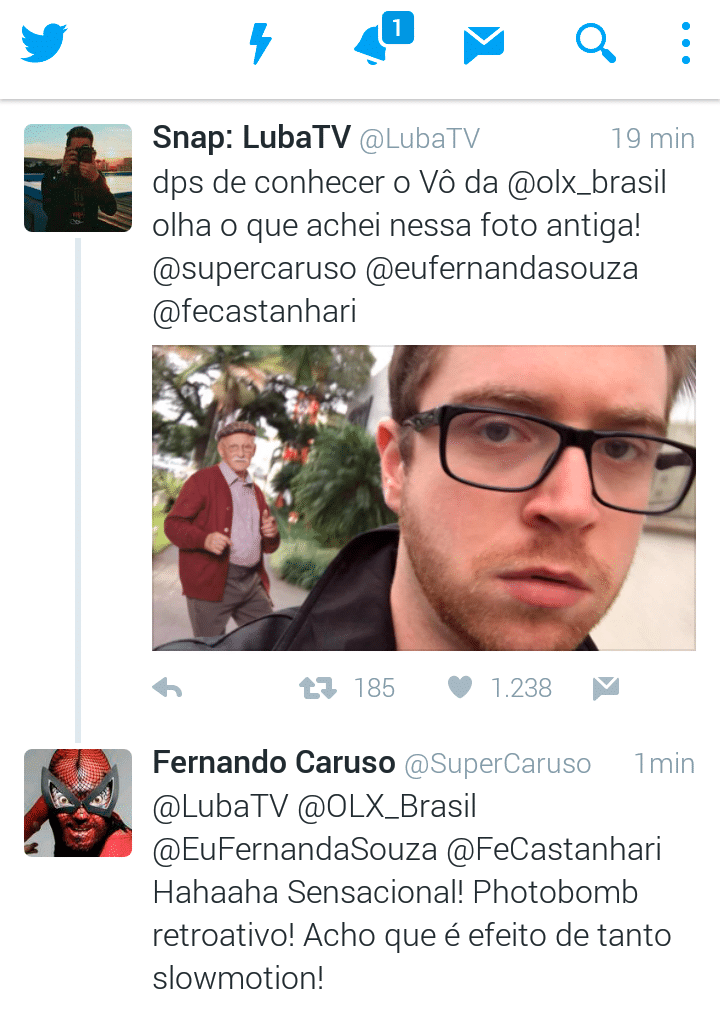Open the @supercaruso mention in tweet
This screenshot has width=720, height=1018.
[x=254, y=269]
